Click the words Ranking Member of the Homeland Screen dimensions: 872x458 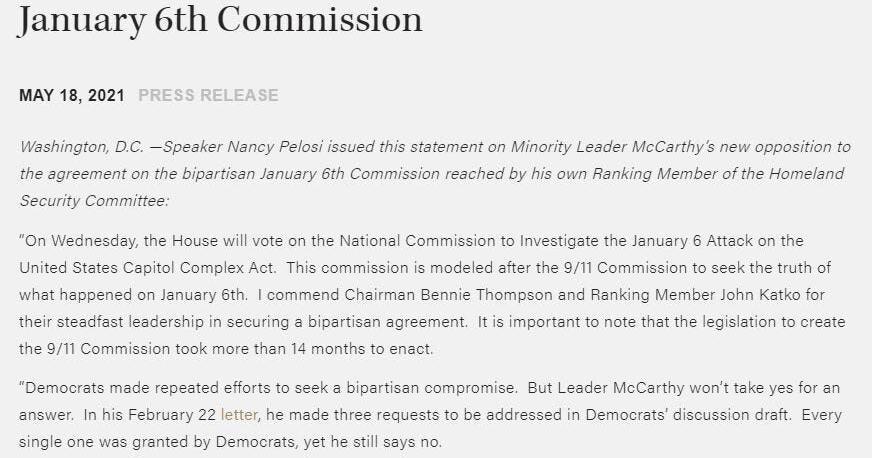(719, 174)
